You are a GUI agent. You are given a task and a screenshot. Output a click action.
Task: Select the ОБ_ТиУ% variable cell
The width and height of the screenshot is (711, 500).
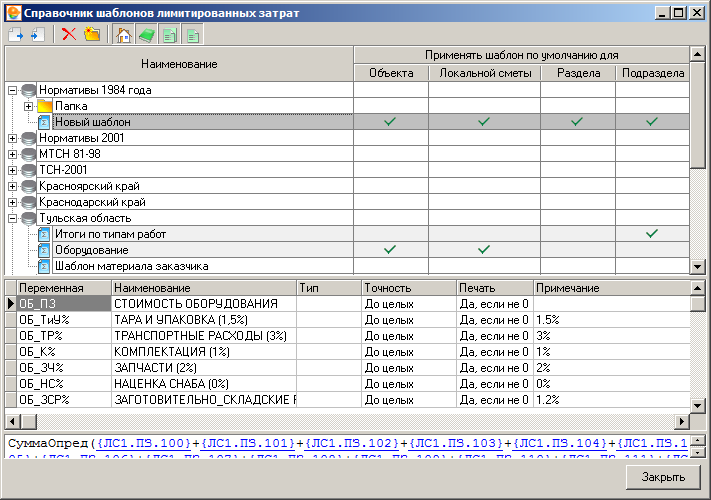click(63, 320)
